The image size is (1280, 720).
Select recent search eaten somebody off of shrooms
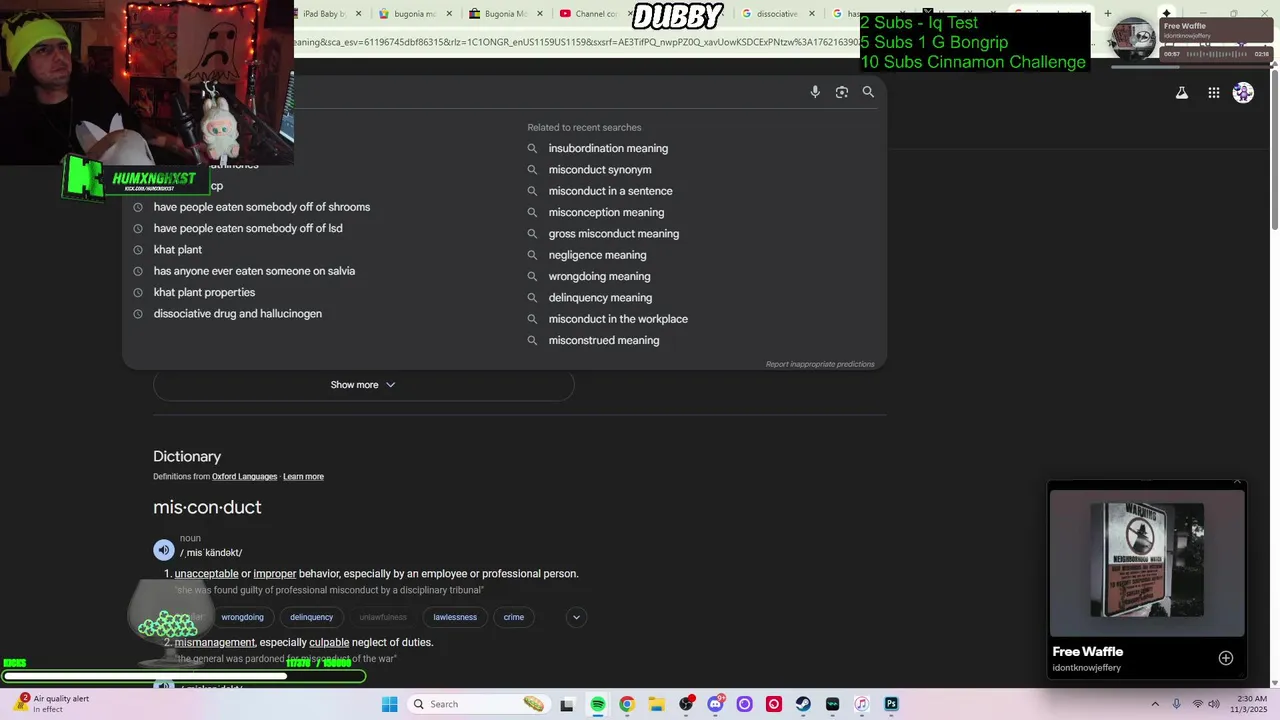[262, 207]
